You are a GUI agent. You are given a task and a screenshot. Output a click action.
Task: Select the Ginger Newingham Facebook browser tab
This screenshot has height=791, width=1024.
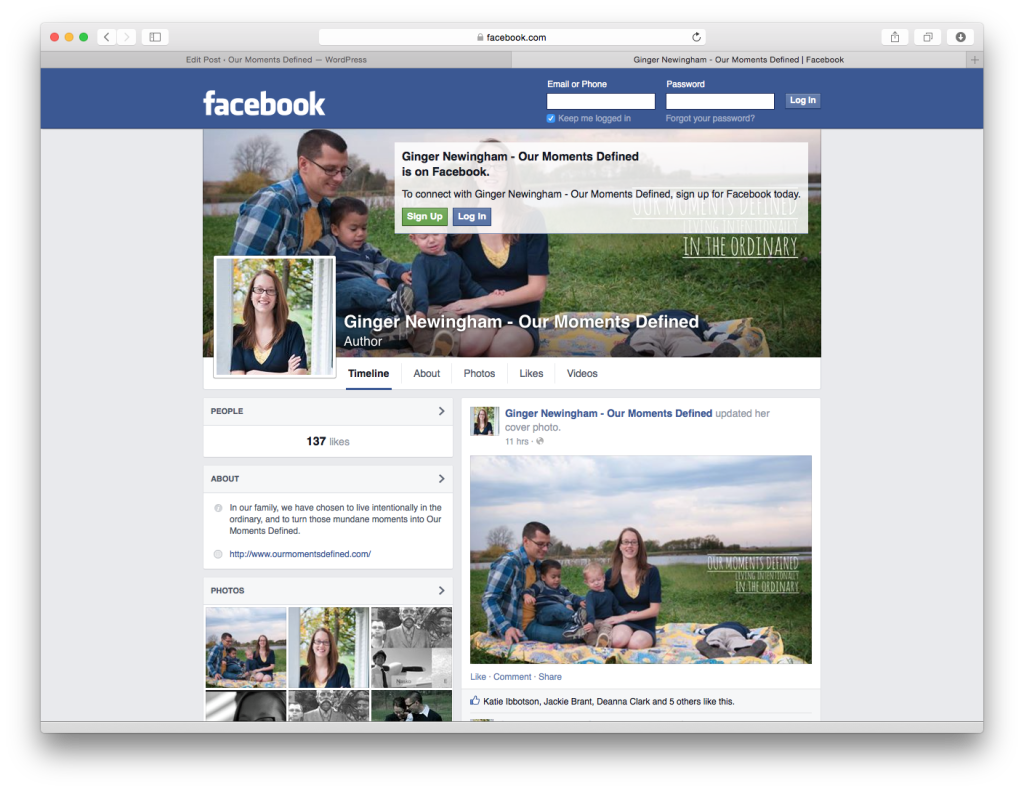click(739, 59)
